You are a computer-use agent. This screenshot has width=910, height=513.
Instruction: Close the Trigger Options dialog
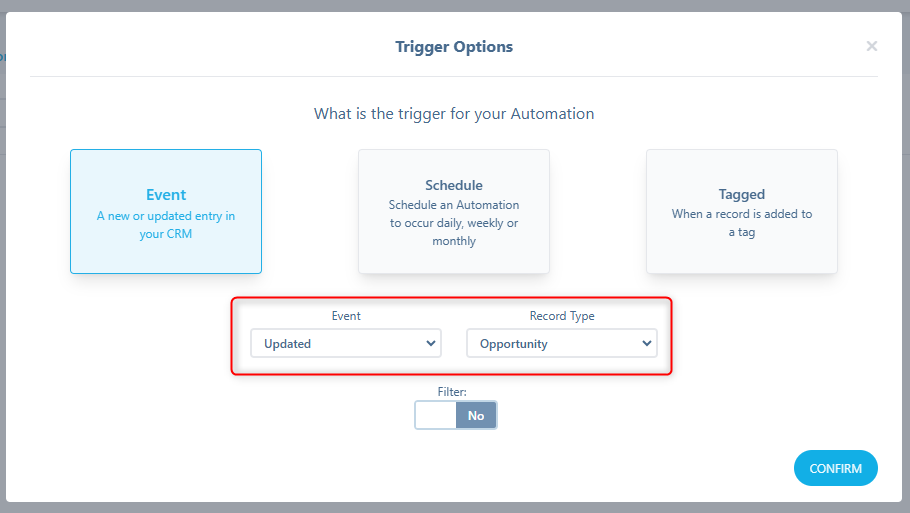pyautogui.click(x=872, y=46)
